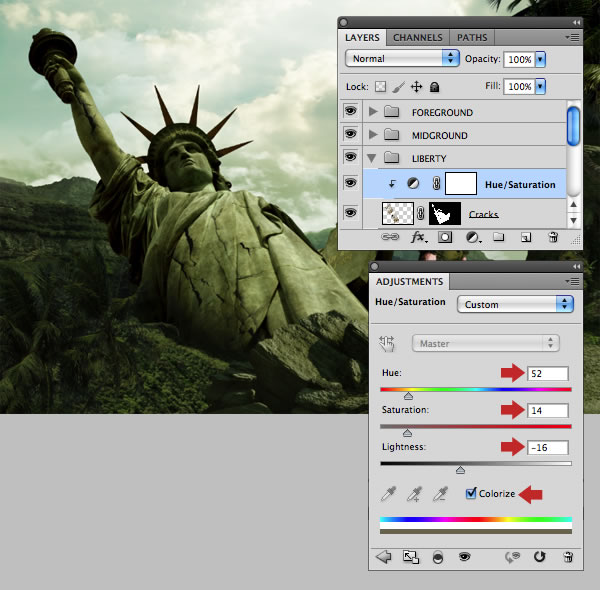Select the Hue/Saturation layer name

click(x=520, y=185)
